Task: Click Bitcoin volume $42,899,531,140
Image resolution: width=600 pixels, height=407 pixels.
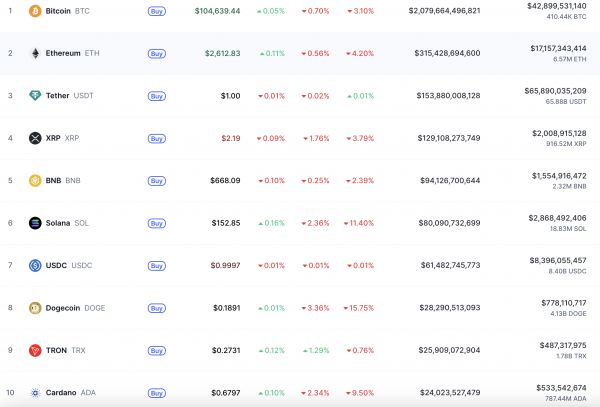Action: (556, 6)
